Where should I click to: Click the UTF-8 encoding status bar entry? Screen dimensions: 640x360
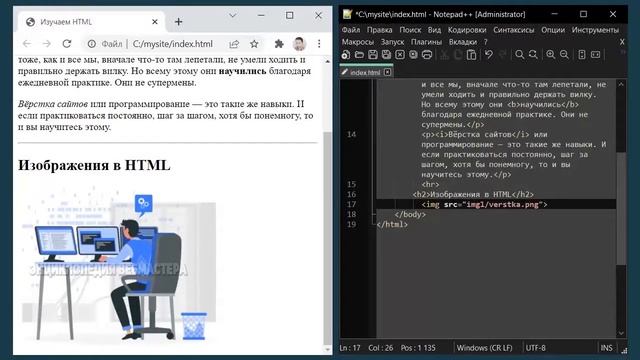click(536, 348)
